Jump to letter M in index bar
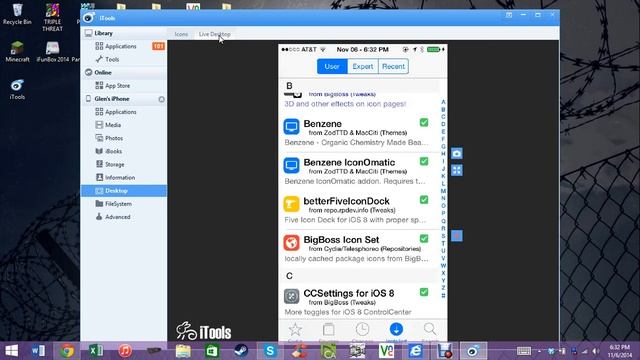The height and width of the screenshot is (360, 640). [x=443, y=191]
